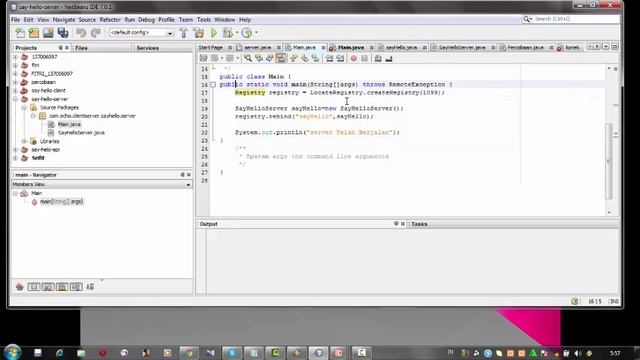Image resolution: width=640 pixels, height=360 pixels.
Task: Click the Build Project hammer icon
Action: tap(184, 33)
